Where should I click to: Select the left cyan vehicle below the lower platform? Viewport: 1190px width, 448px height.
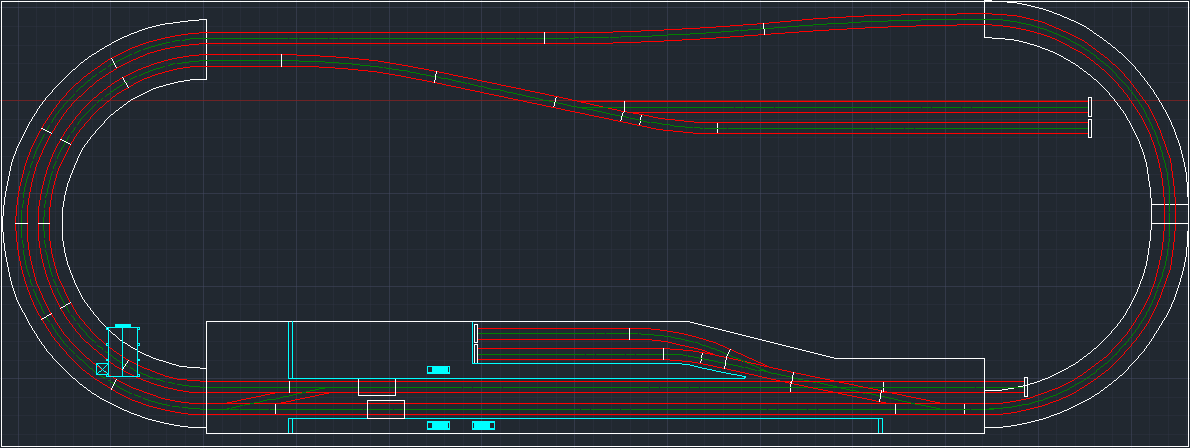[x=439, y=425]
